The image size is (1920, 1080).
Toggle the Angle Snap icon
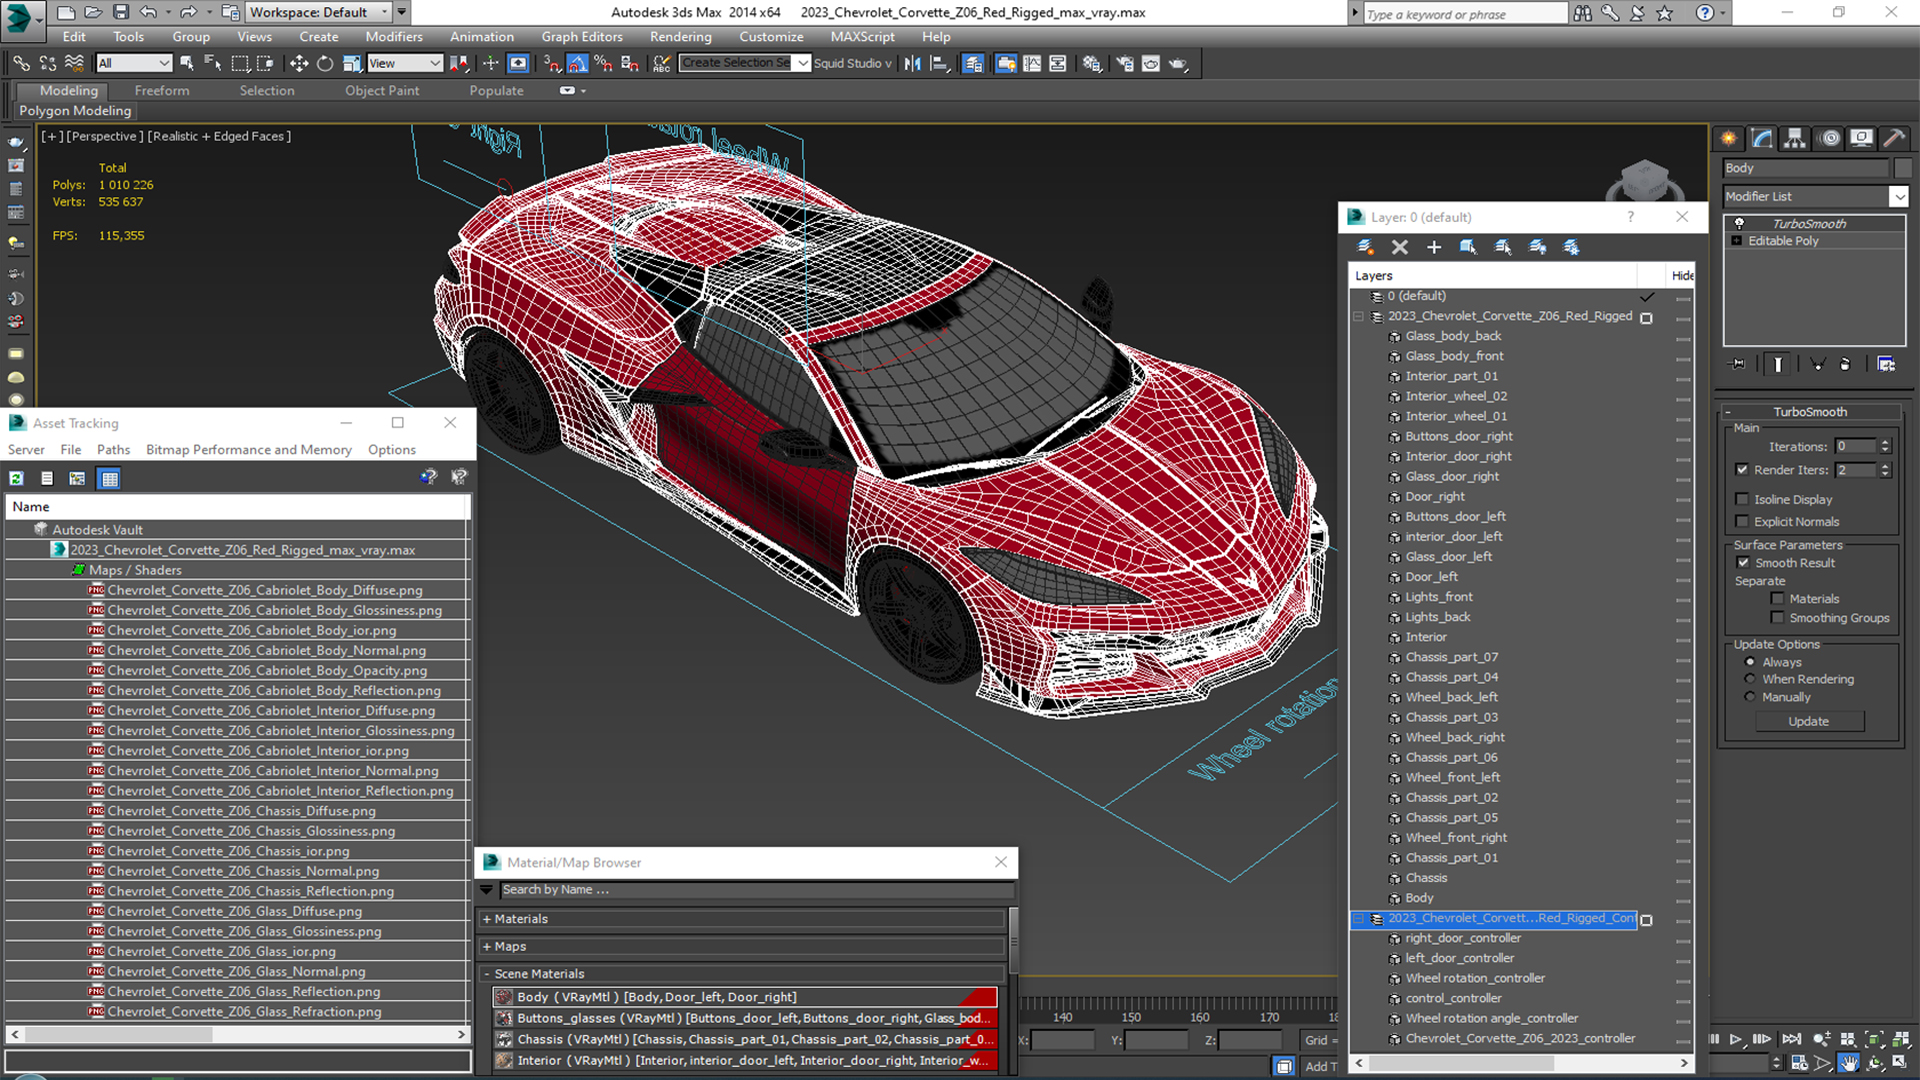click(578, 63)
